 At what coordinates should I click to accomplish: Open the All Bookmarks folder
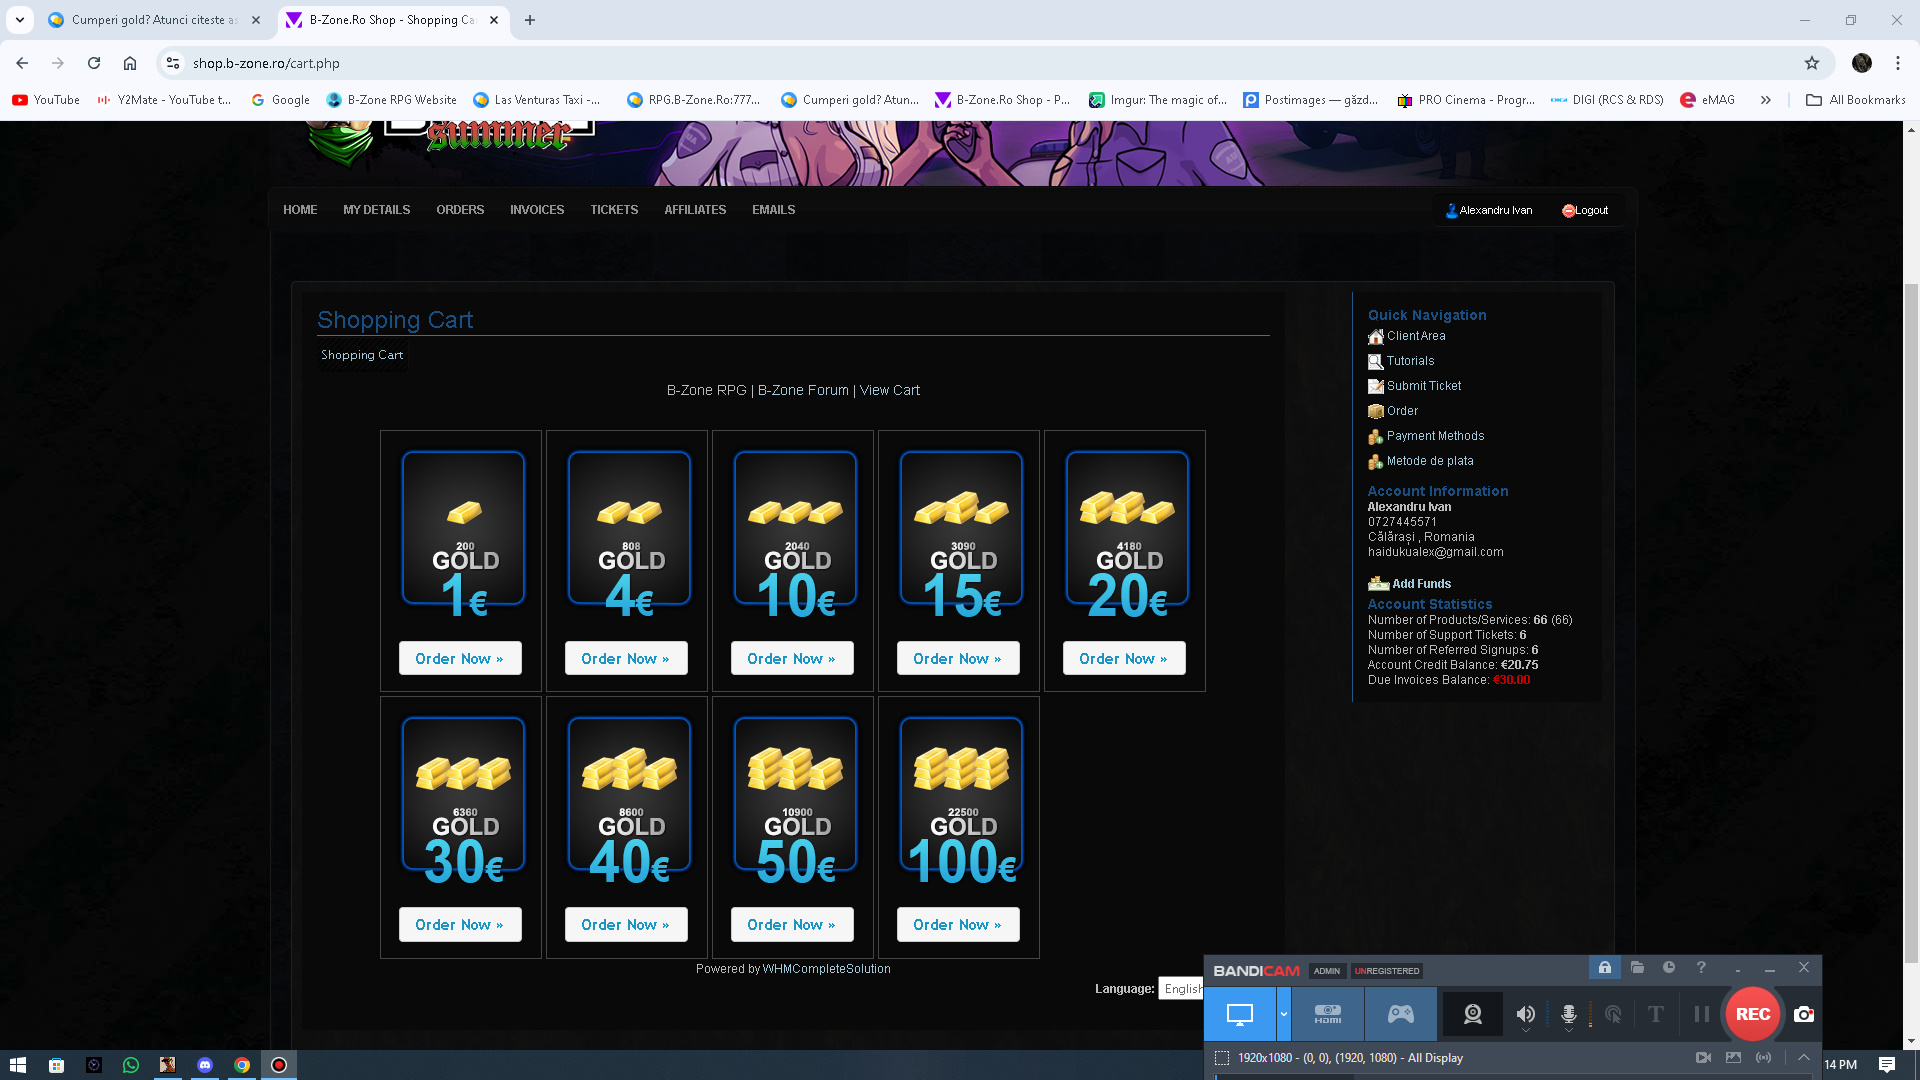[1856, 100]
